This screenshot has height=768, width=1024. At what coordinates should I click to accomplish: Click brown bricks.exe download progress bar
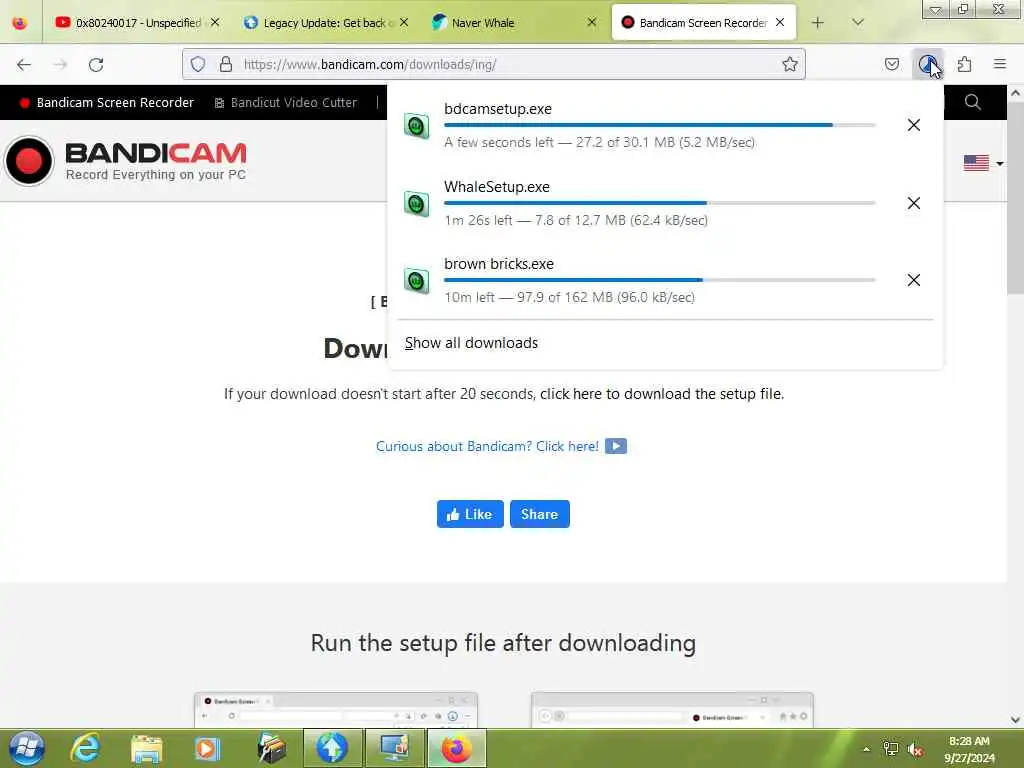pyautogui.click(x=660, y=280)
